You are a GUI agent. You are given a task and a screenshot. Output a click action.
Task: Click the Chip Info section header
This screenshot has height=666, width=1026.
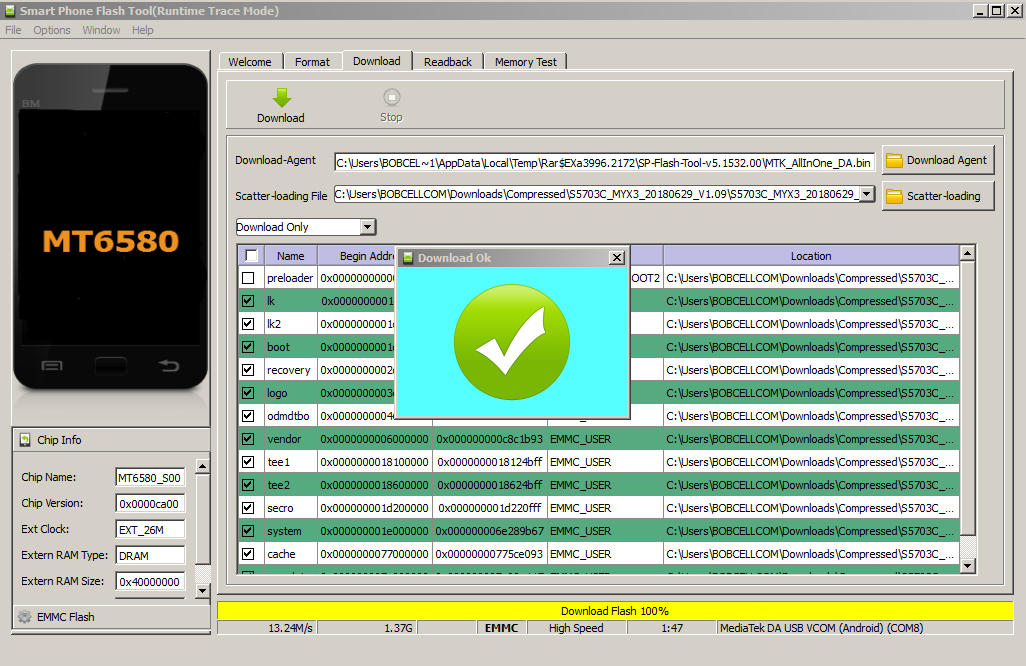(111, 440)
